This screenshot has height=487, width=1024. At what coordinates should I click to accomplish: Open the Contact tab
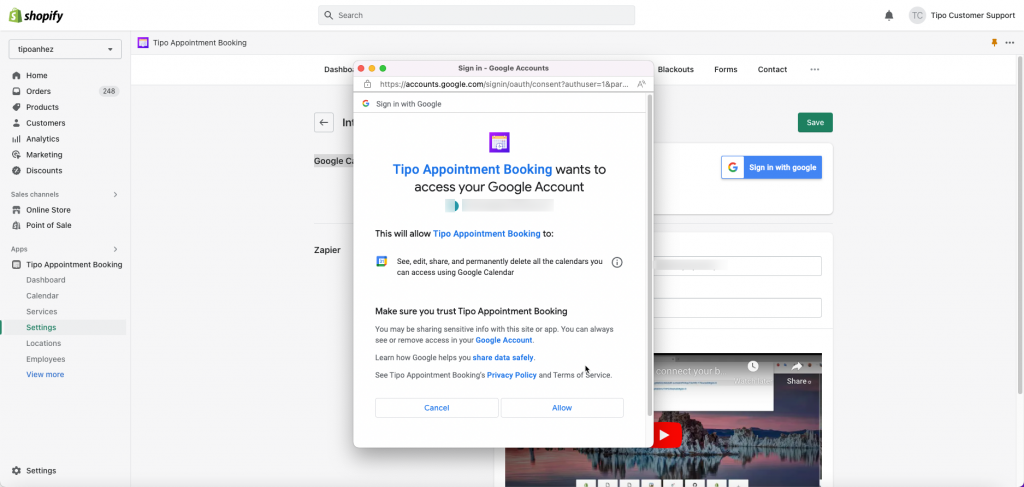tap(772, 69)
